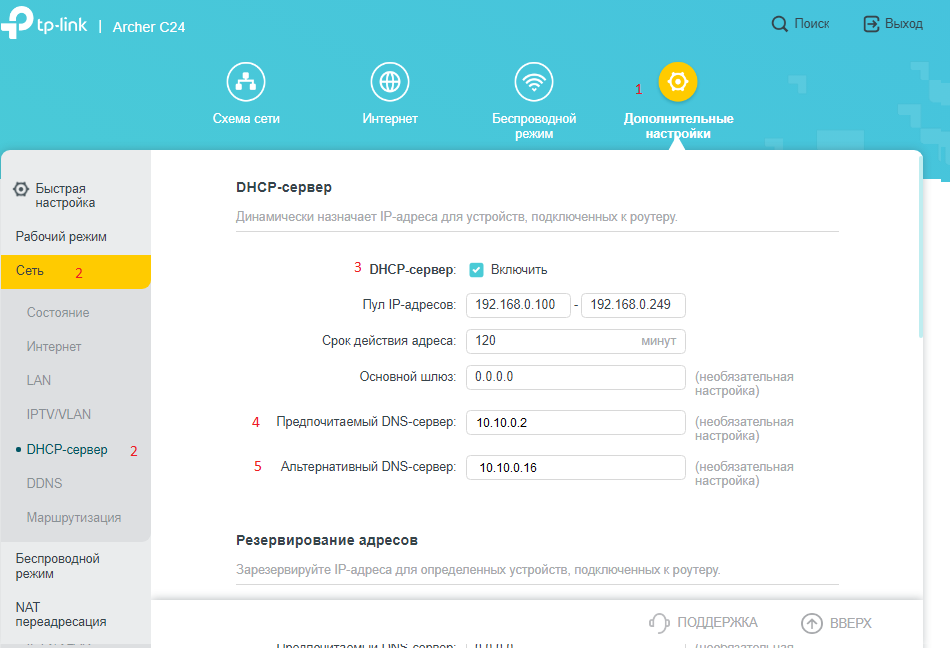Select Рабочий режим in sidebar

[x=61, y=237]
